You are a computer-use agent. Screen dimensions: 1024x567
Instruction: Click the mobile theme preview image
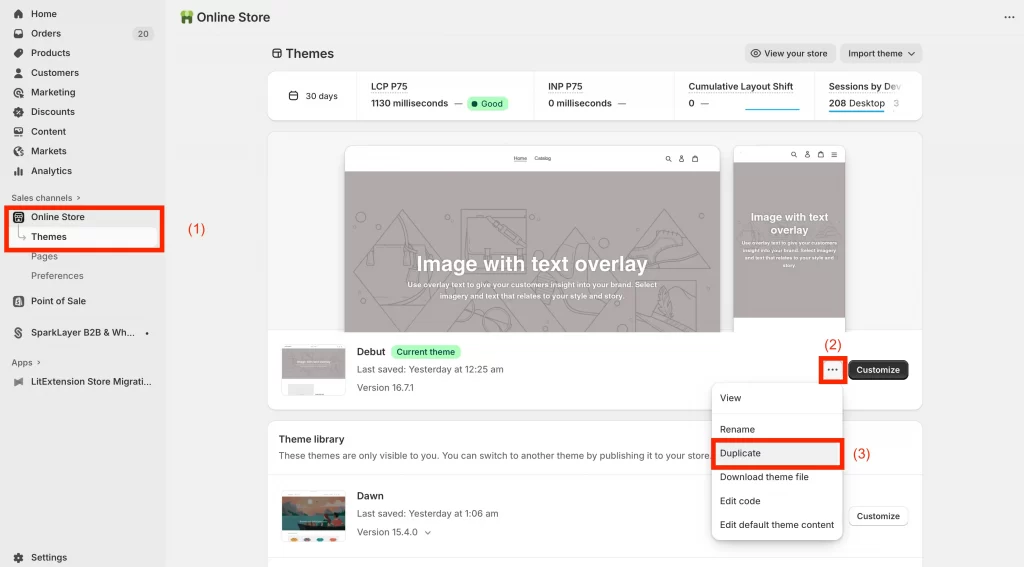tap(789, 239)
